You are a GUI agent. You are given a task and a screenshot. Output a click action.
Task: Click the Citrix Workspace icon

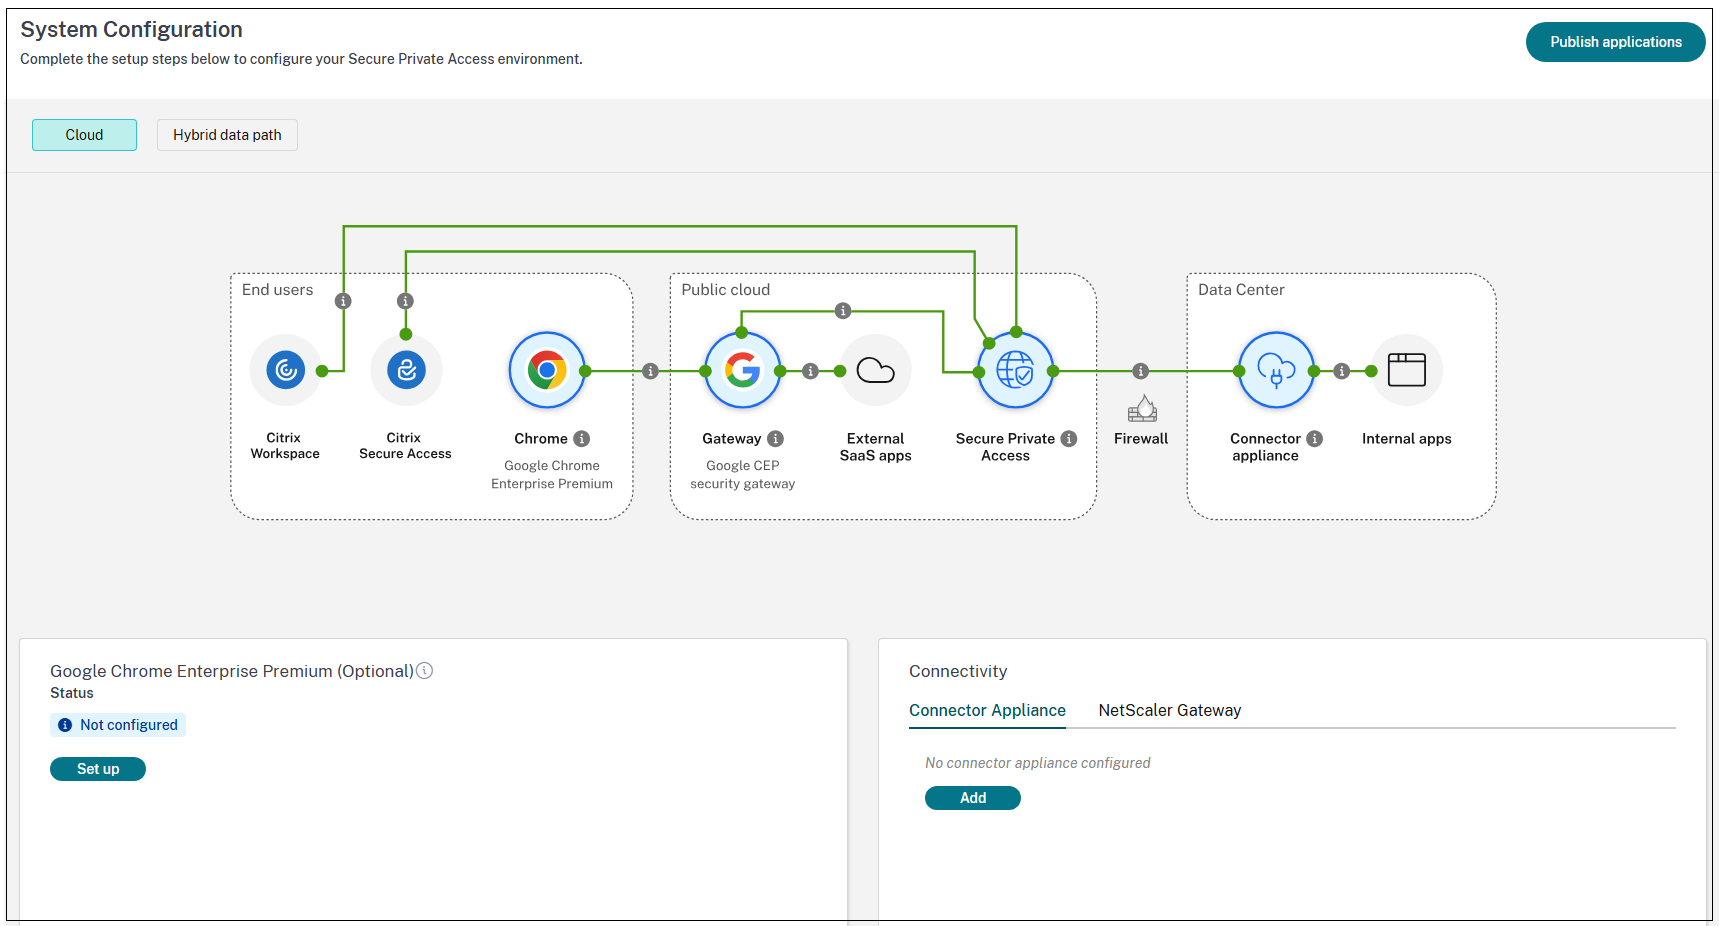coord(286,371)
